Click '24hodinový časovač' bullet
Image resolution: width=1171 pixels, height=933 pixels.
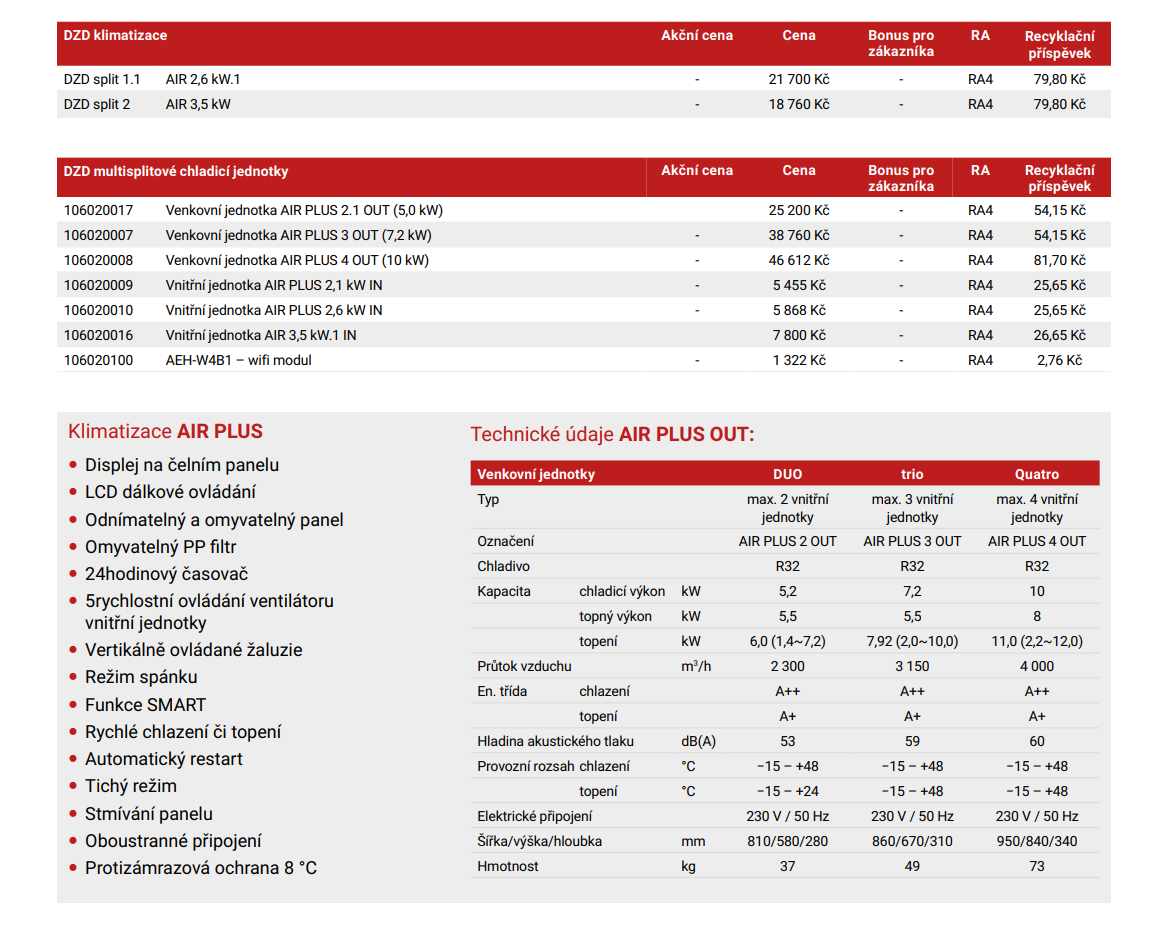(x=166, y=574)
